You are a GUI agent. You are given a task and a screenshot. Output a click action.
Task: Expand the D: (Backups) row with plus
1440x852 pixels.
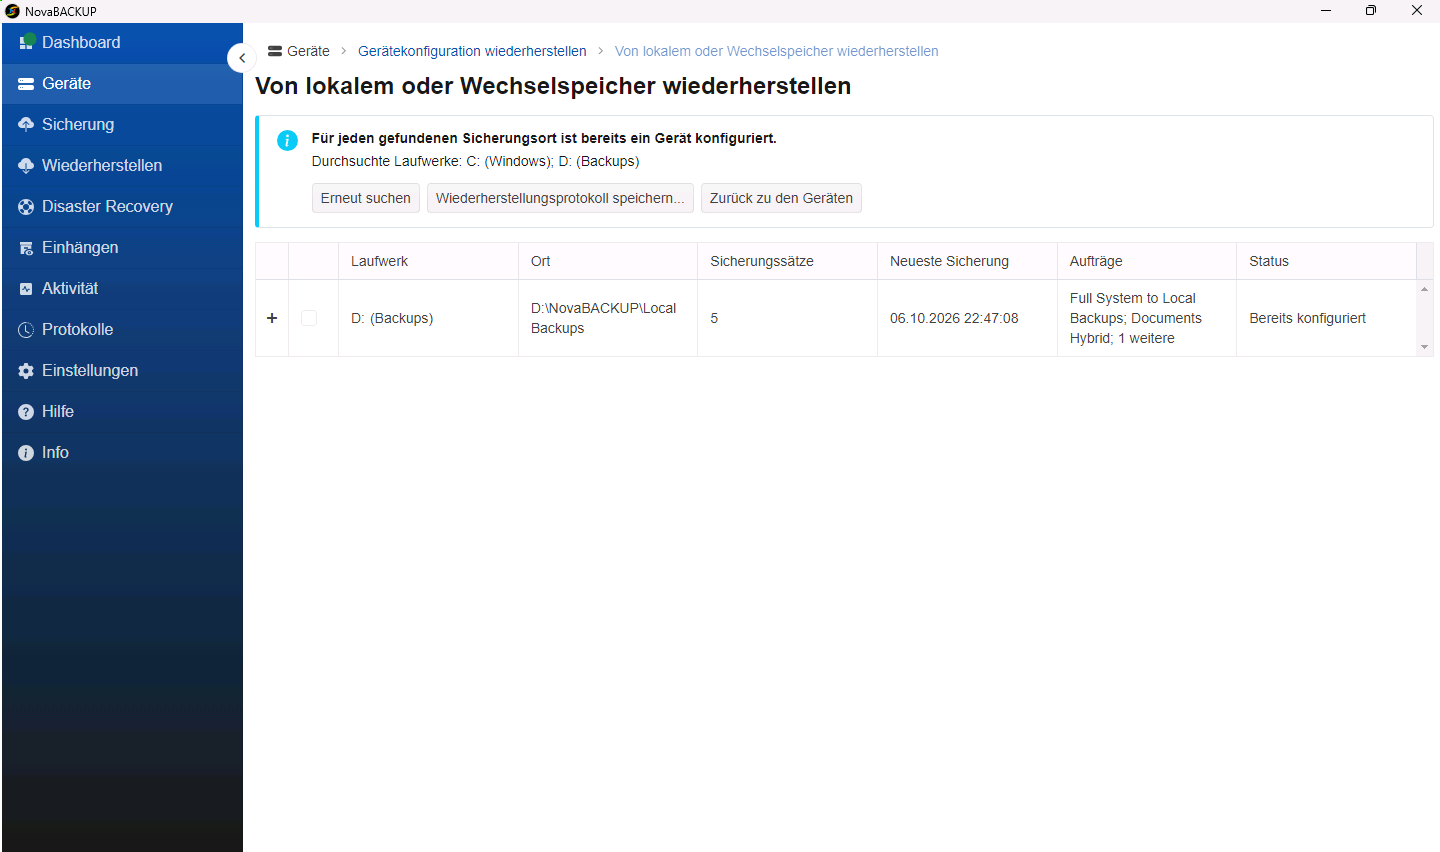[x=272, y=318]
